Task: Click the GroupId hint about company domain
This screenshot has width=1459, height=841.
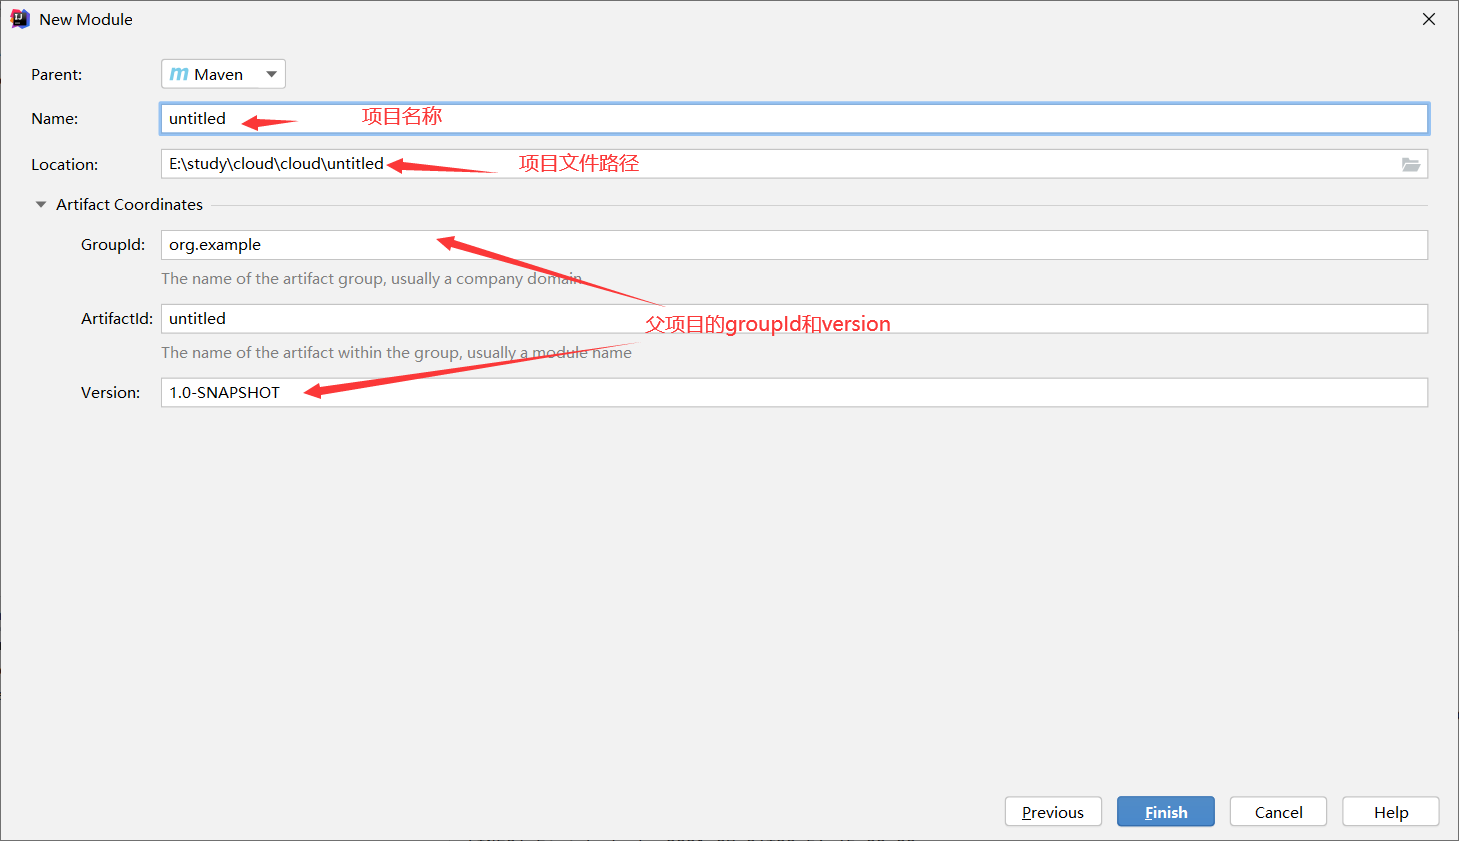Action: [371, 279]
